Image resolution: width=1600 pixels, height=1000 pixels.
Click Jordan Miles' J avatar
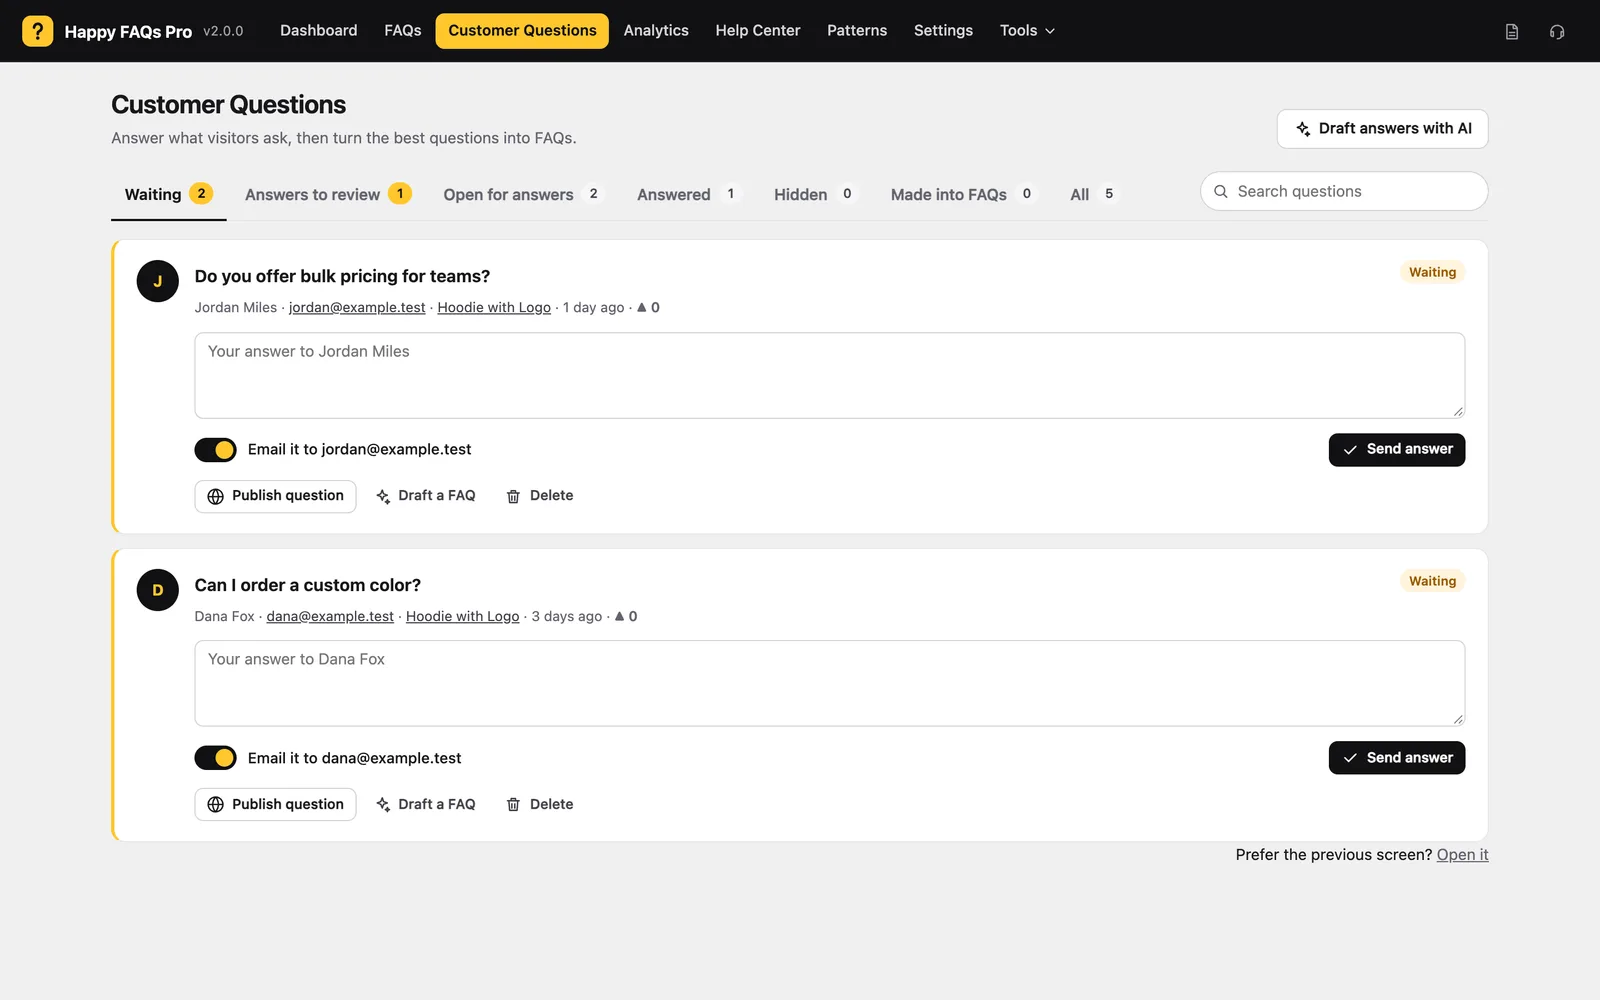tap(157, 281)
